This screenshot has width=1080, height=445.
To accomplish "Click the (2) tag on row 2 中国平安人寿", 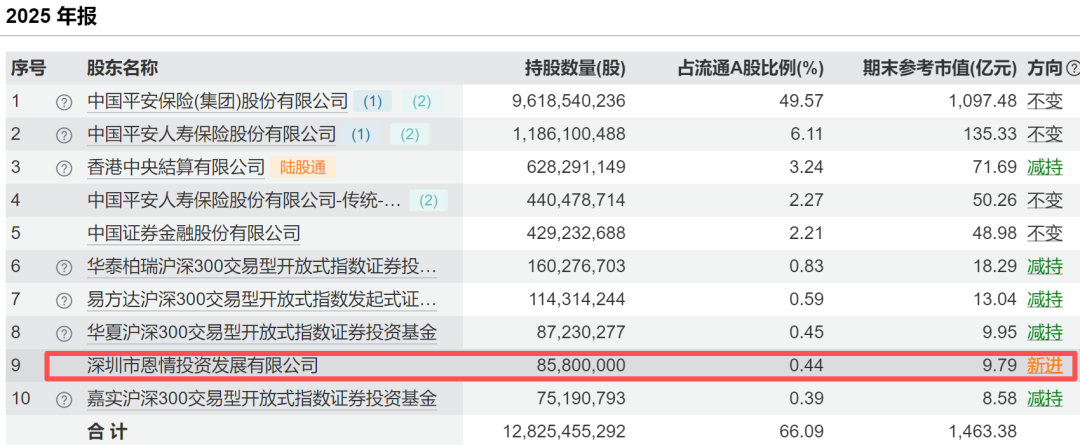I will [410, 134].
